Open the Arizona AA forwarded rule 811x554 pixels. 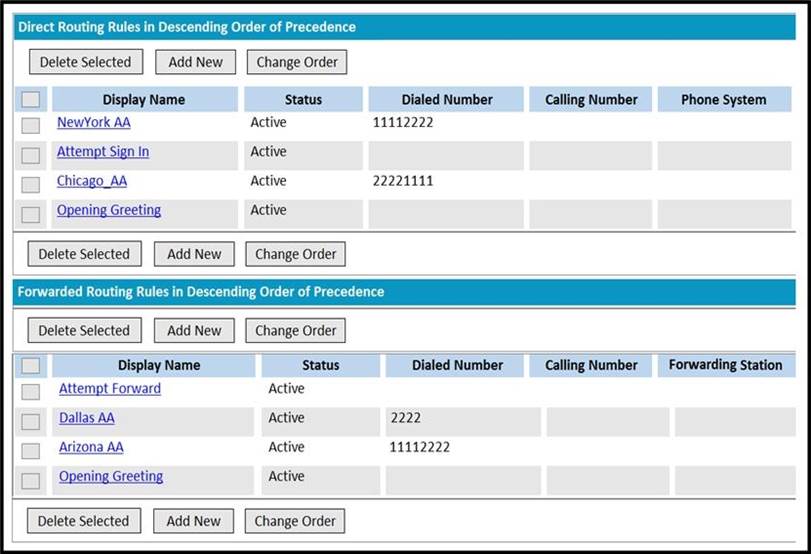coord(91,447)
